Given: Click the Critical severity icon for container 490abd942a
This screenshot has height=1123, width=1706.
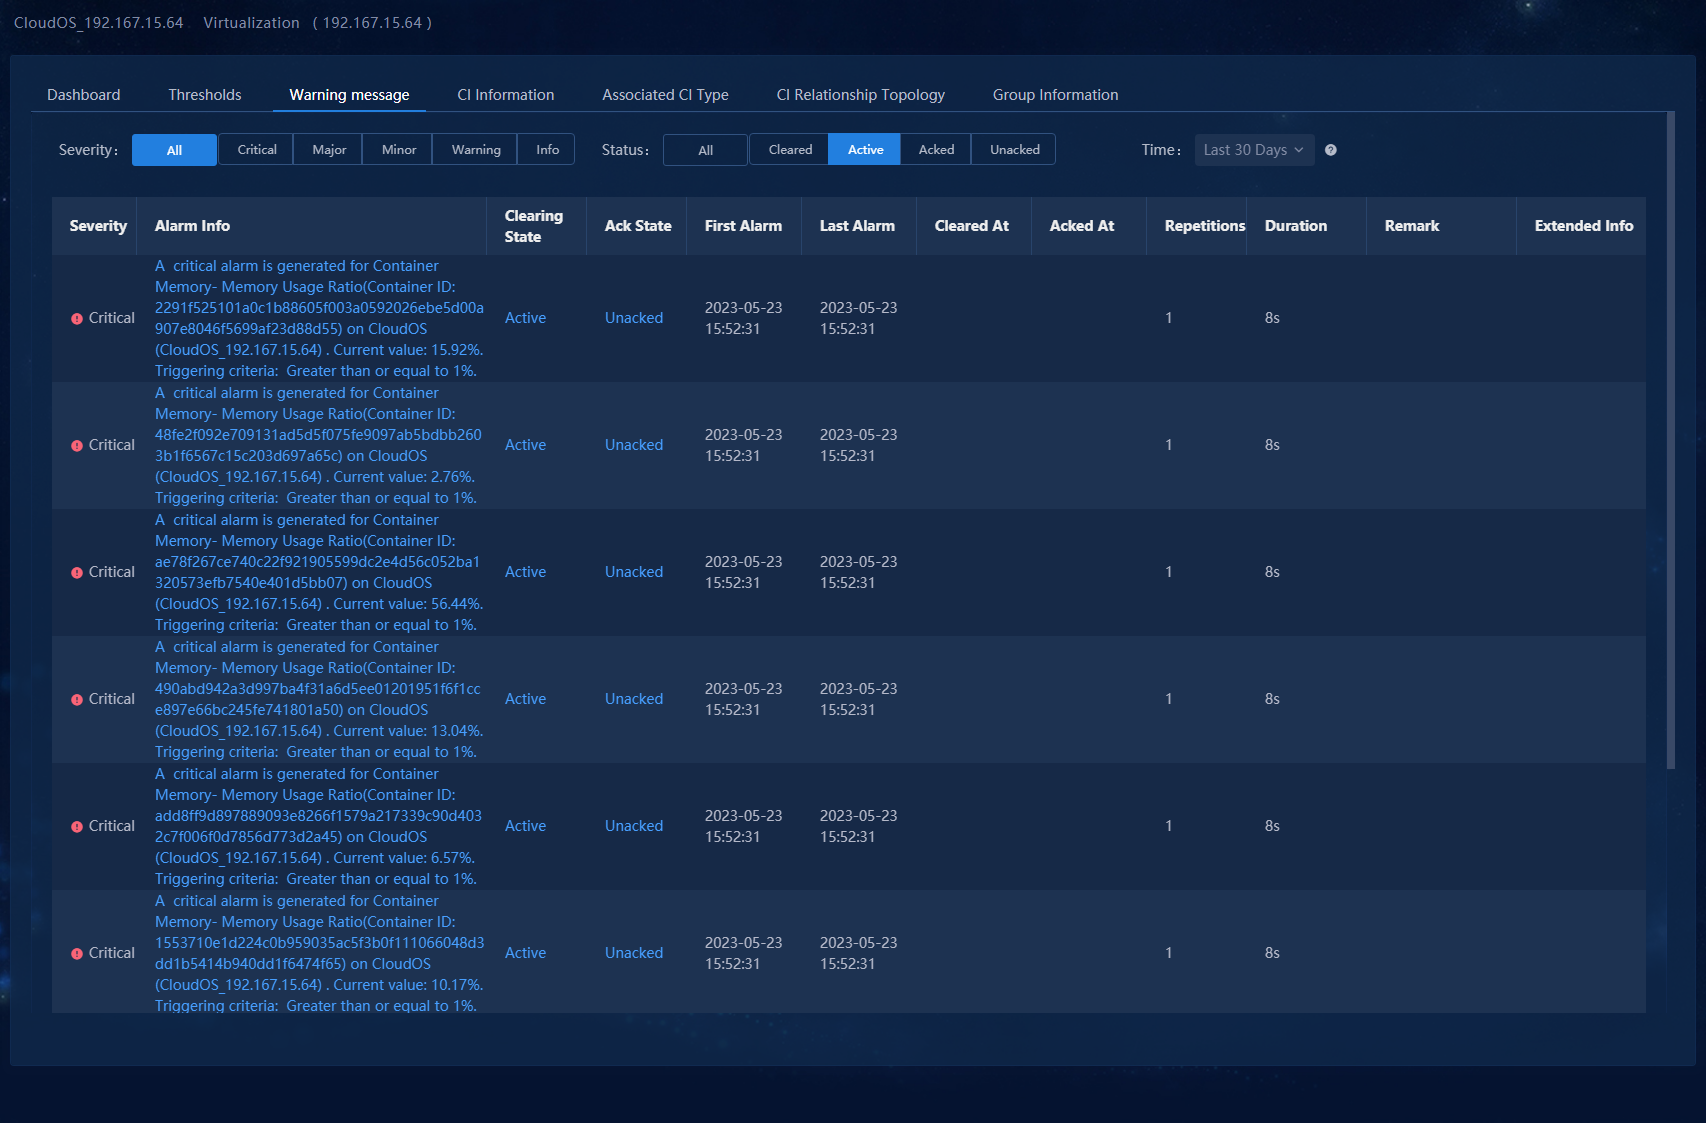Looking at the screenshot, I should [77, 700].
